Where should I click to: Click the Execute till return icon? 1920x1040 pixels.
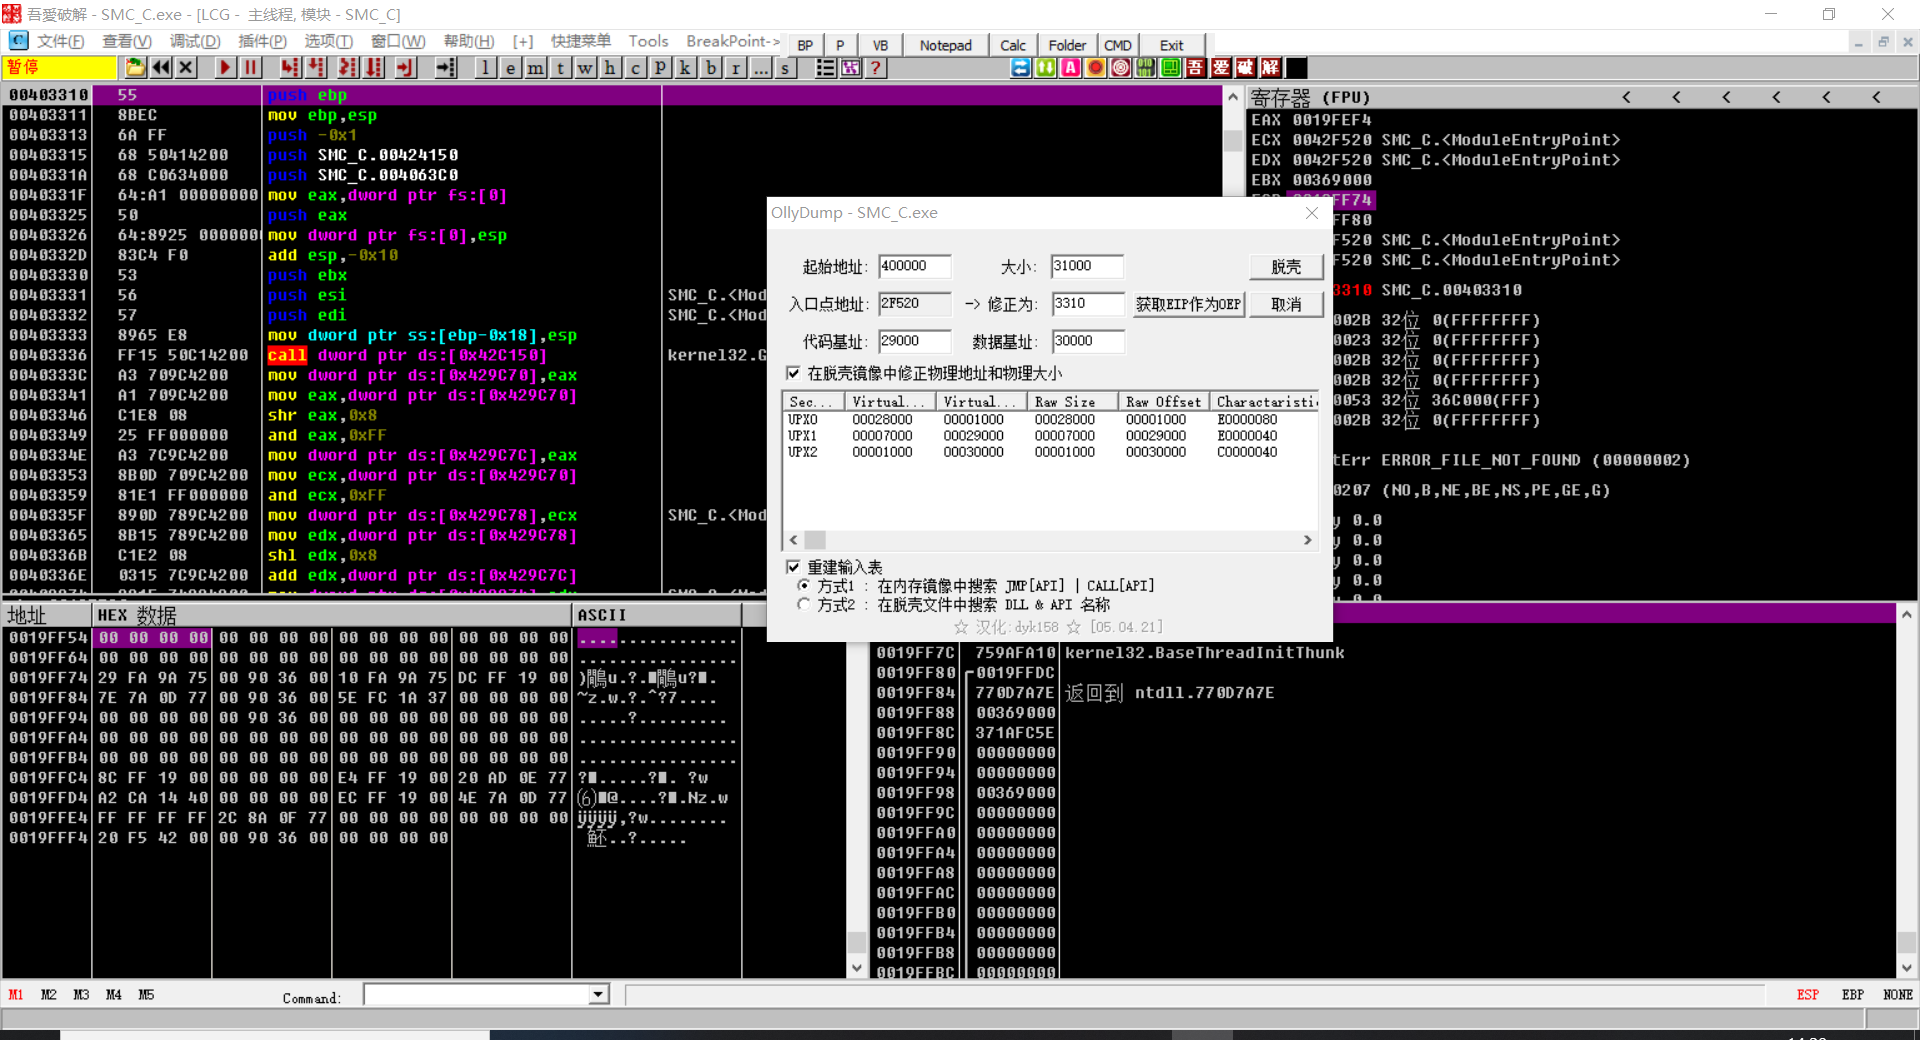tap(404, 68)
